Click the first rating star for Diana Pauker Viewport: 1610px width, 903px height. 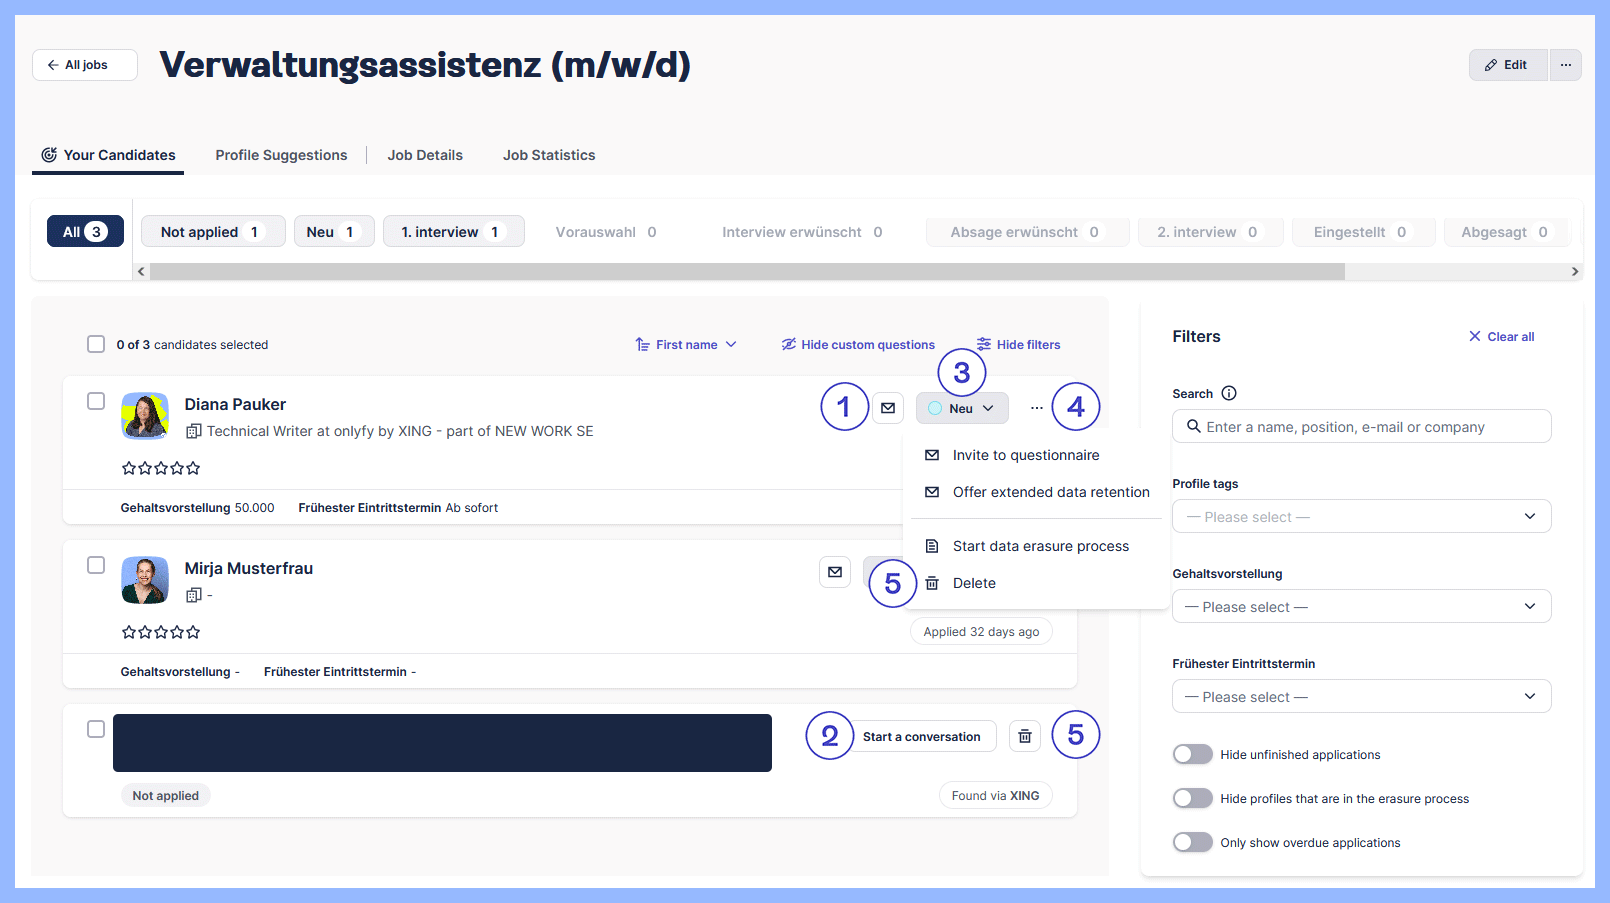pyautogui.click(x=129, y=467)
